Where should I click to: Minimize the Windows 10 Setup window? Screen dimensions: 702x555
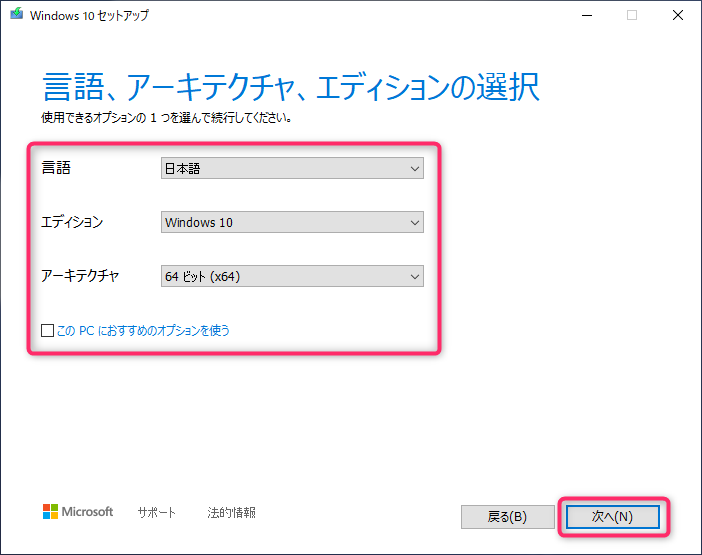pos(587,15)
